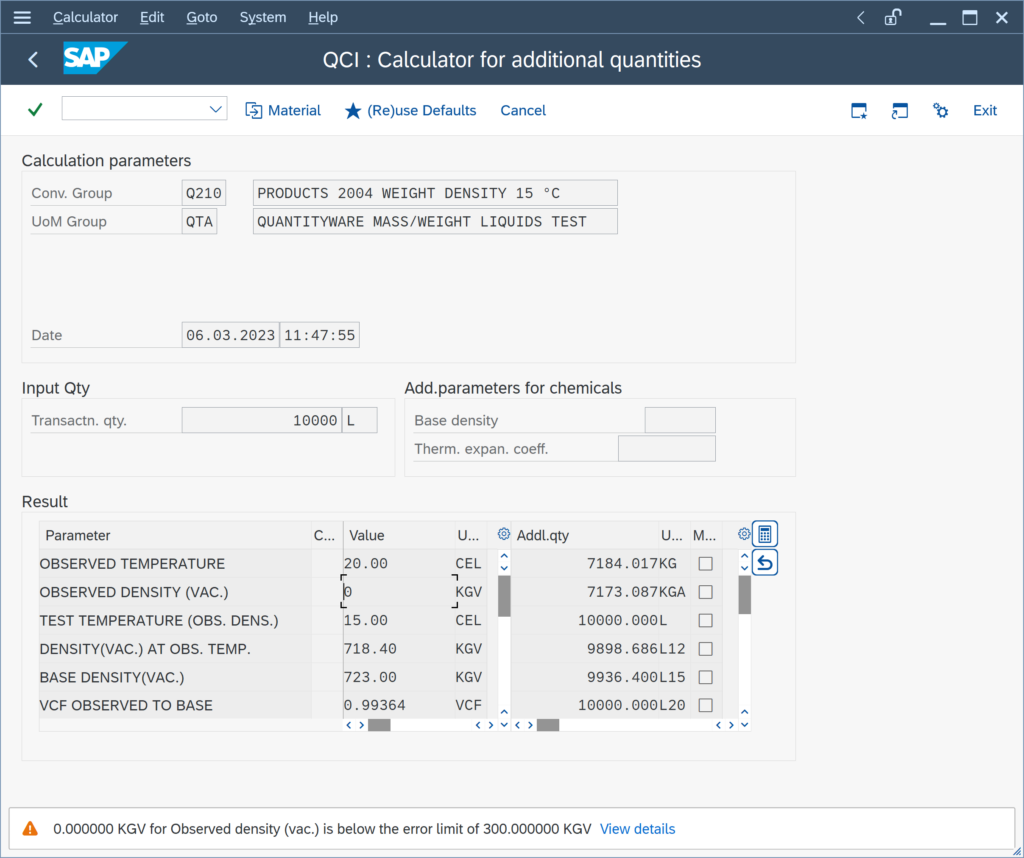
Task: Click the Parameter column header
Action: [x=175, y=535]
